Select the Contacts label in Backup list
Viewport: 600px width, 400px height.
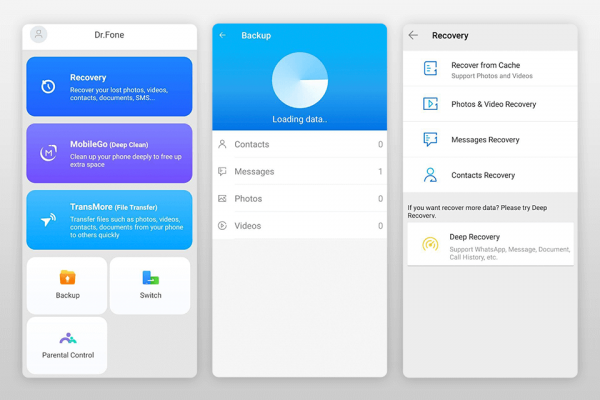[x=252, y=144]
